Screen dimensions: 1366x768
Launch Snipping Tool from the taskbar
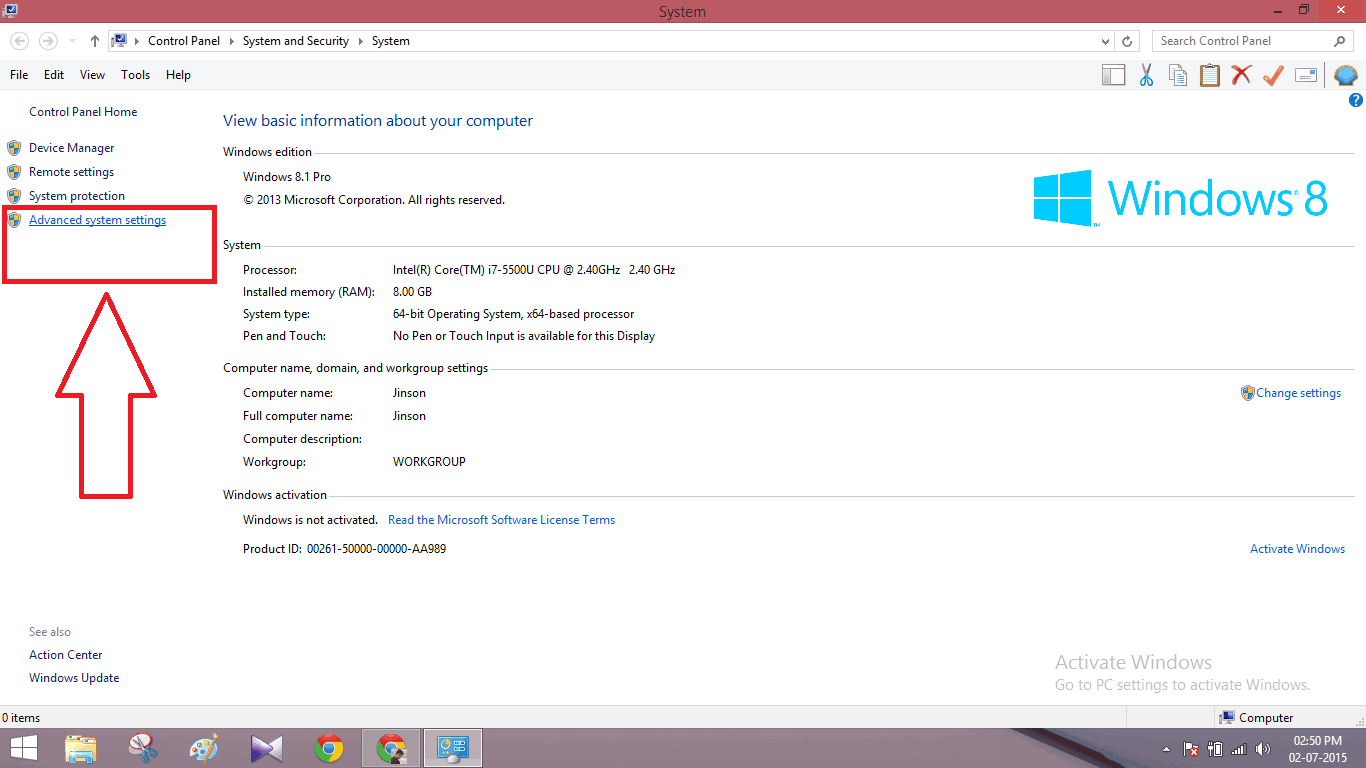pos(143,748)
